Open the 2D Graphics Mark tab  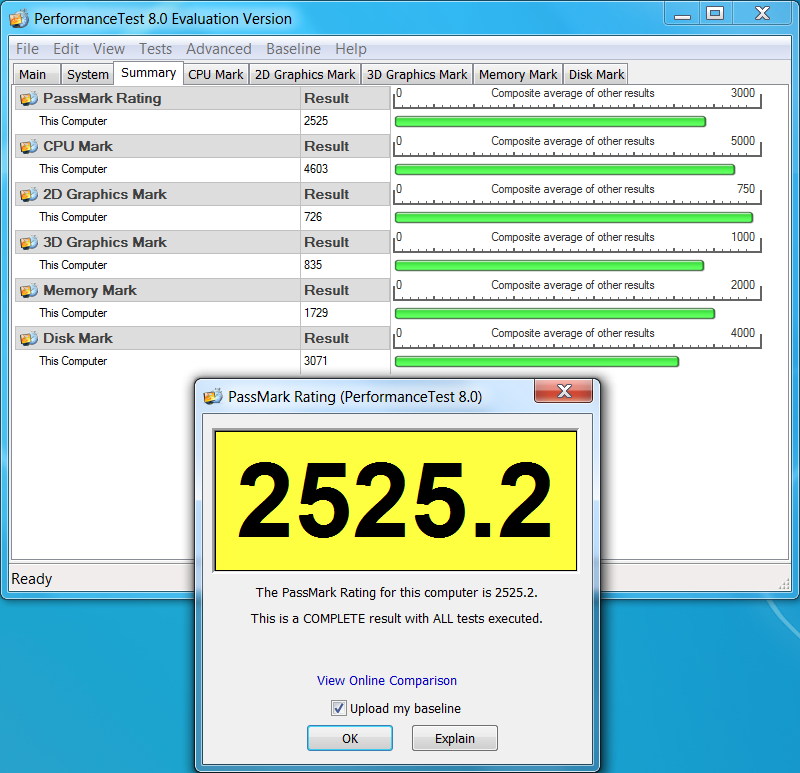pos(305,74)
